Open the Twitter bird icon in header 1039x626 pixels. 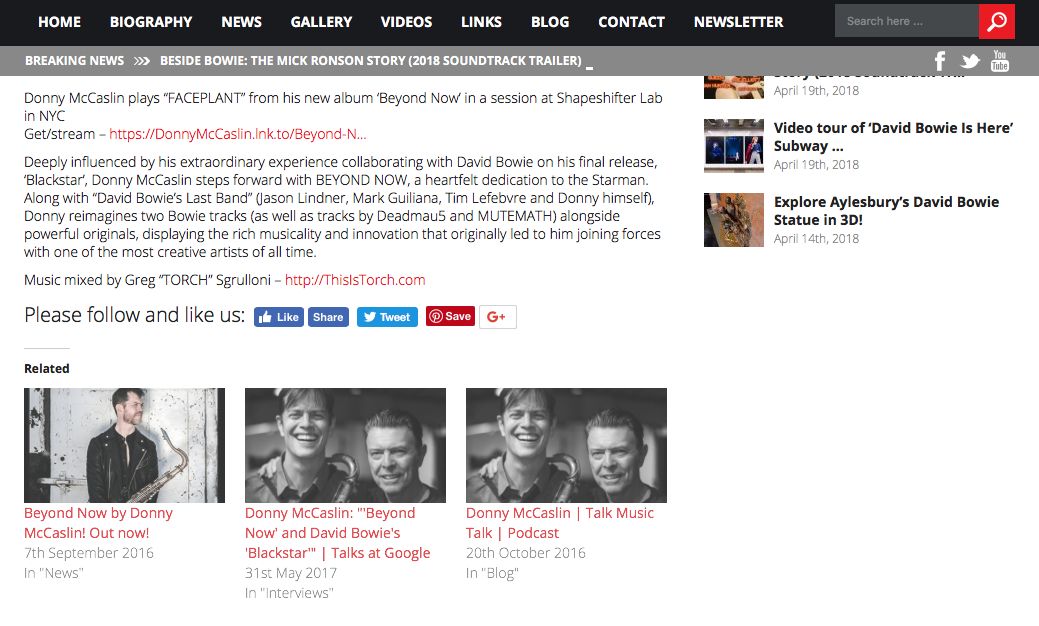click(x=969, y=61)
